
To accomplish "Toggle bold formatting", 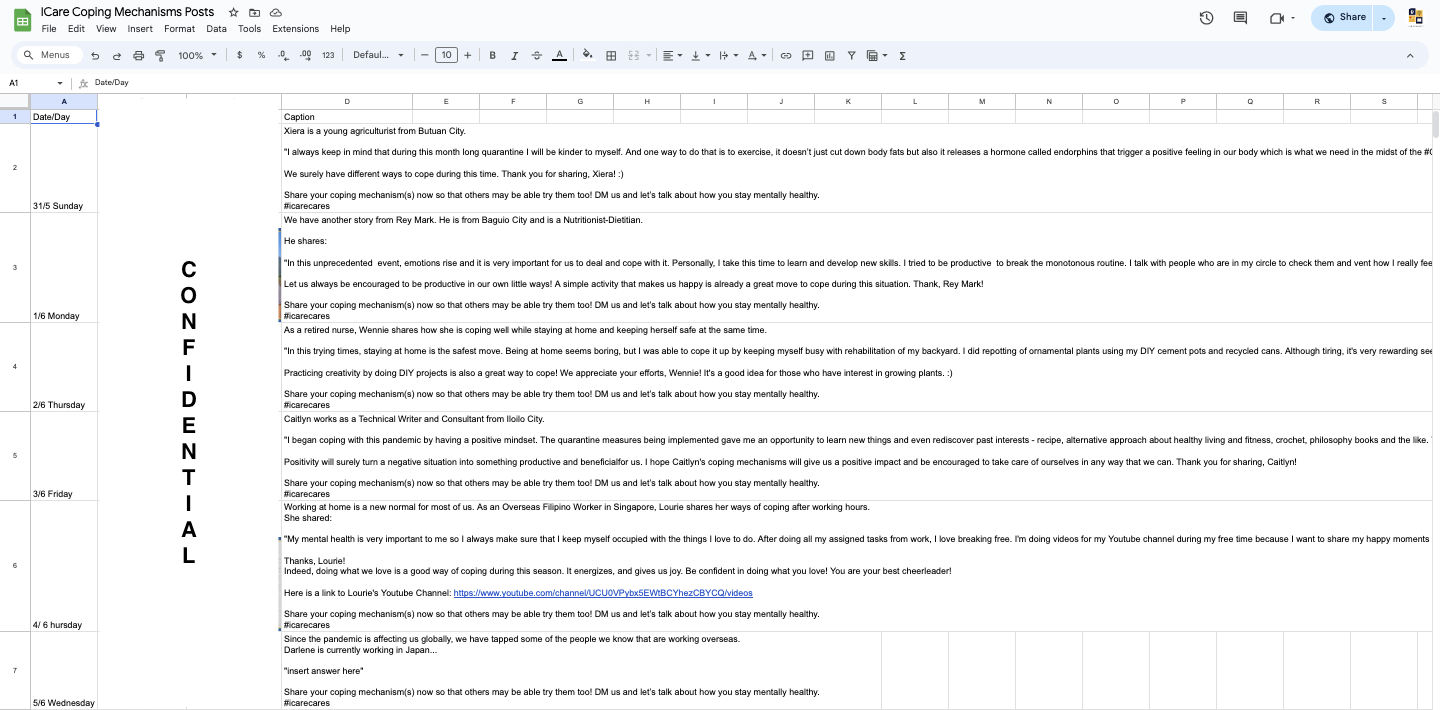I will pyautogui.click(x=493, y=56).
